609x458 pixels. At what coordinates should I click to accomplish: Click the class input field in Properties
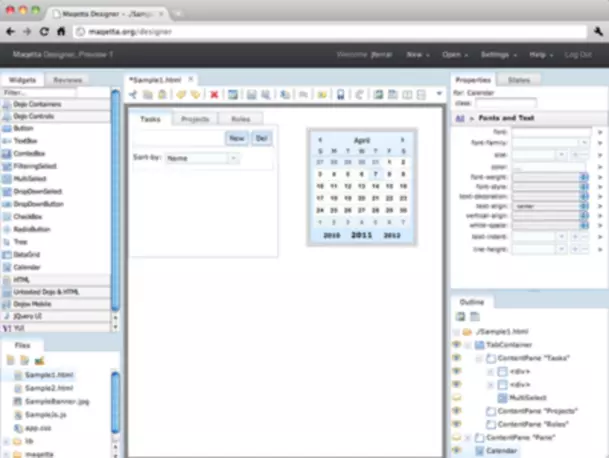point(505,103)
